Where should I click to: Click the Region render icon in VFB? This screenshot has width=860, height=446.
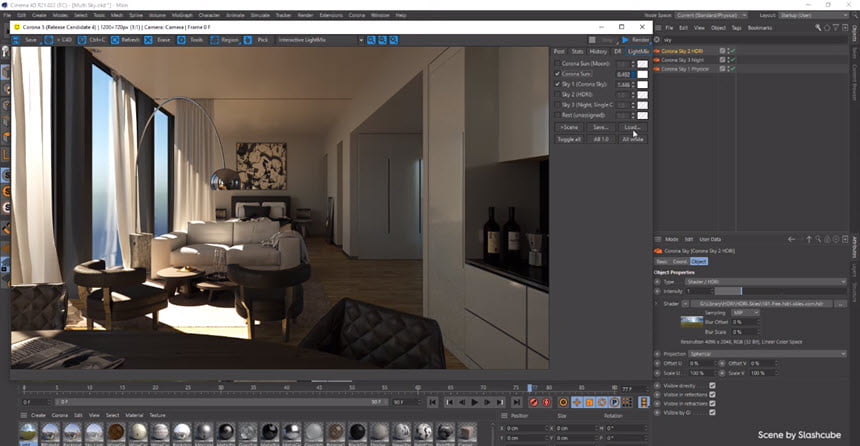click(214, 40)
